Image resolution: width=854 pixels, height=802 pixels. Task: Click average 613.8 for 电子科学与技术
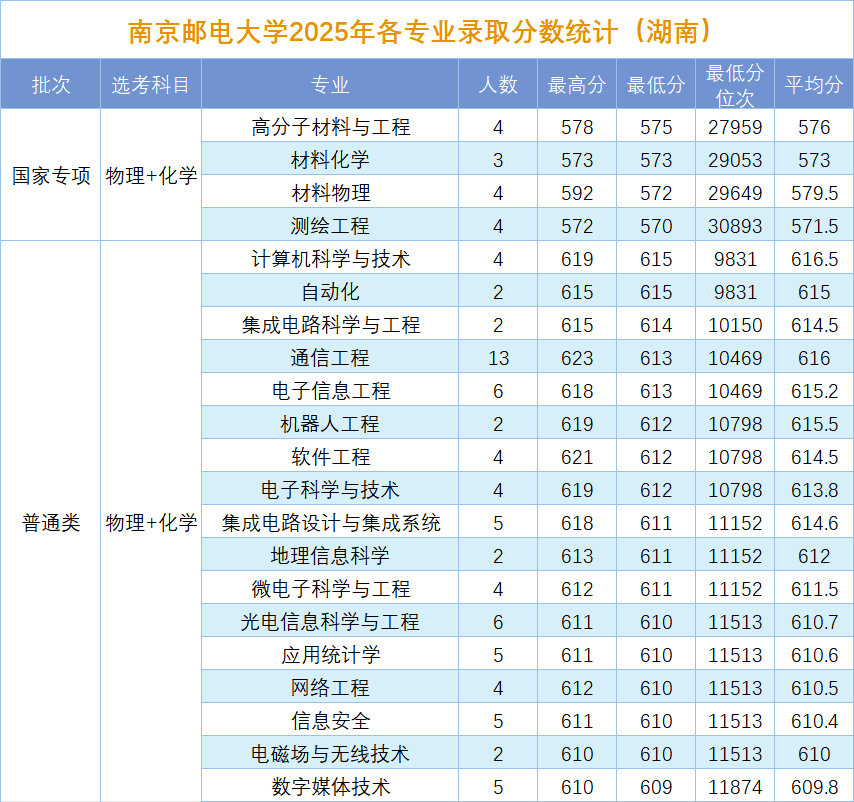click(x=814, y=489)
